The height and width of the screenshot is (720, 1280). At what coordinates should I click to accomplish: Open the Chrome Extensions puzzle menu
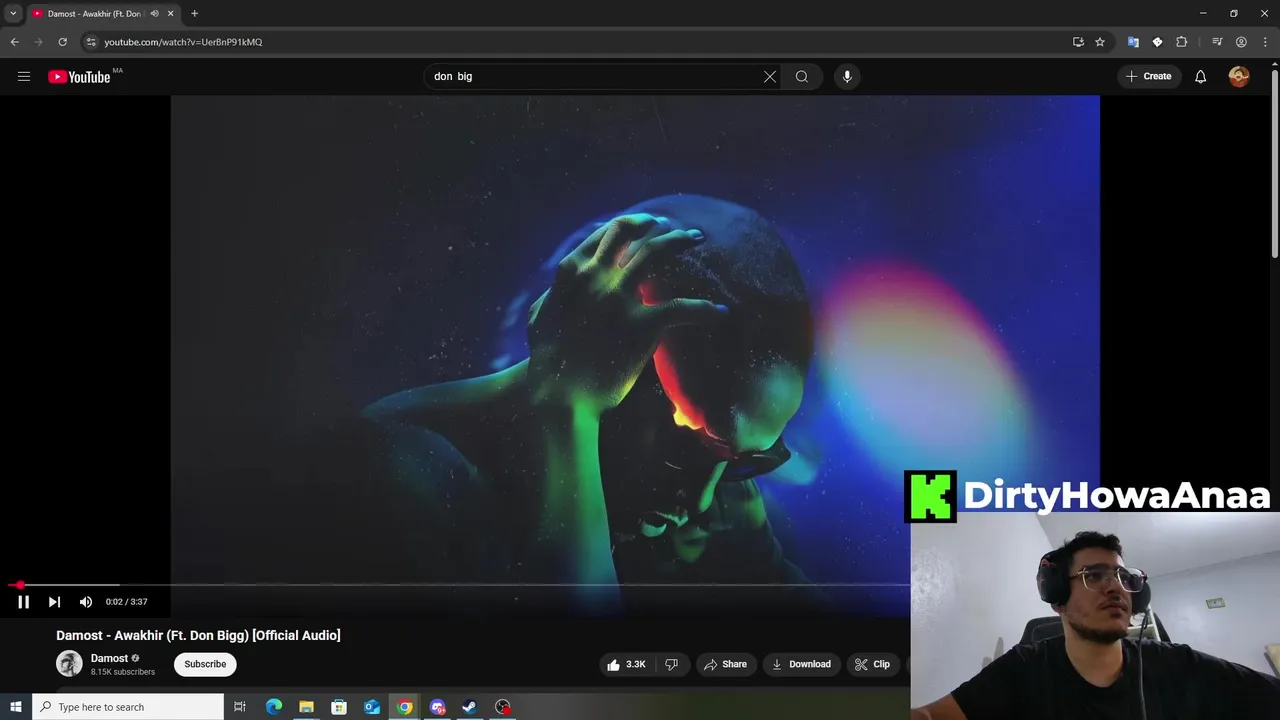(1182, 42)
